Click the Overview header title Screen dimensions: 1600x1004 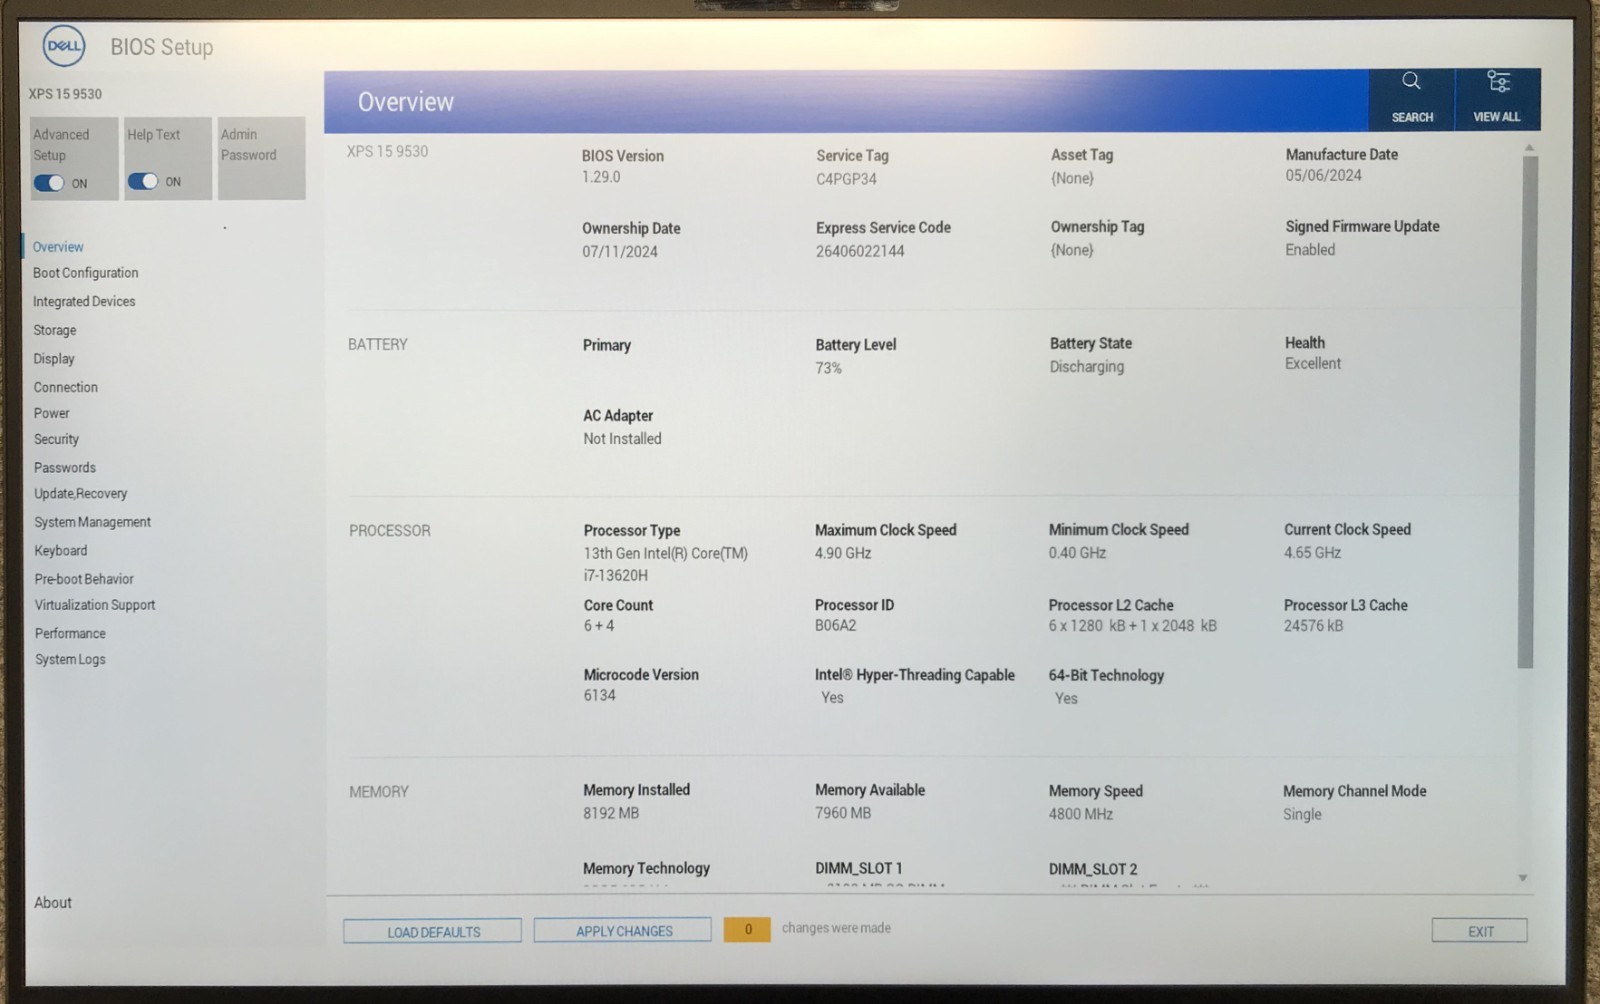tap(406, 102)
